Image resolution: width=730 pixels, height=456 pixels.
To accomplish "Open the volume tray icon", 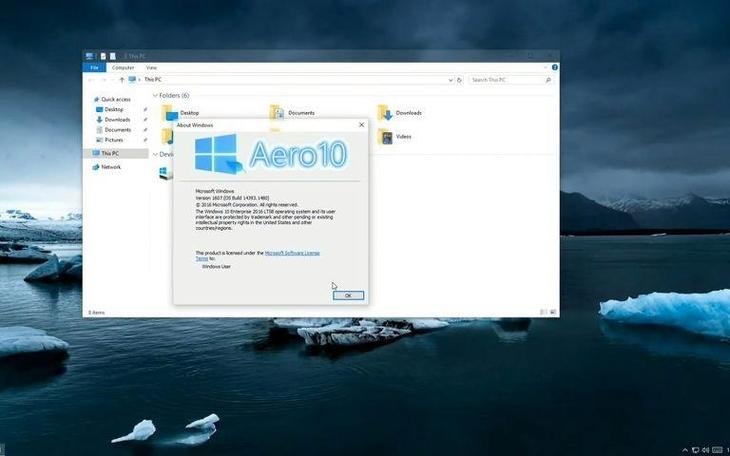I will (x=706, y=450).
